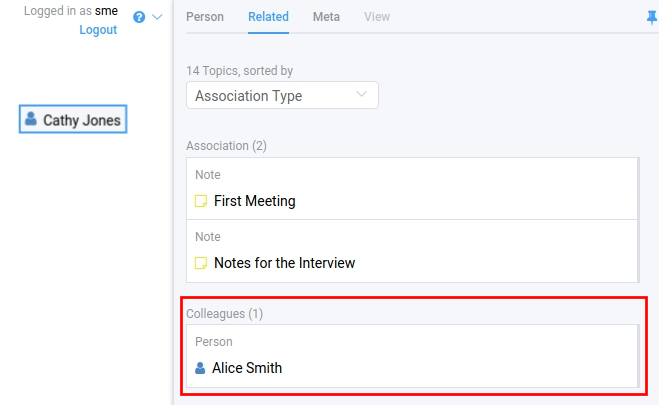Select the Related tab

click(x=268, y=17)
